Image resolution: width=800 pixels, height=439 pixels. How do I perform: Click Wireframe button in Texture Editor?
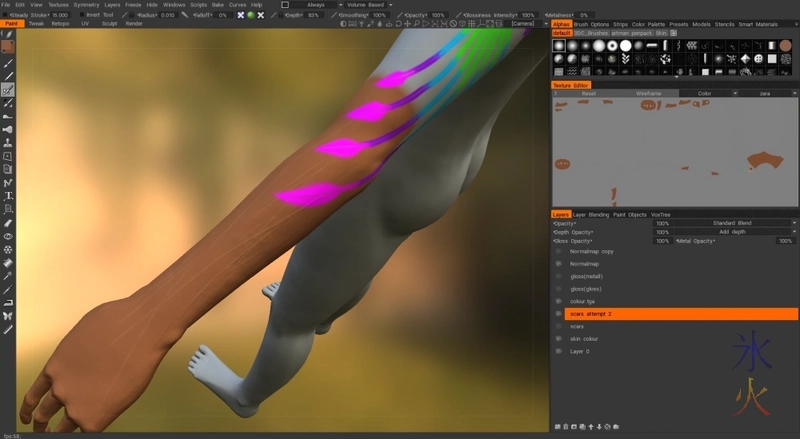pyautogui.click(x=649, y=93)
